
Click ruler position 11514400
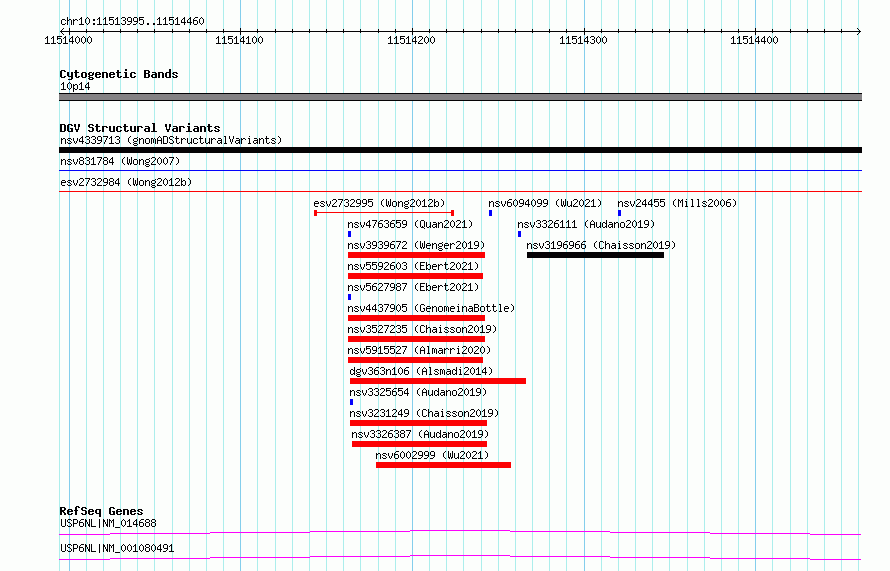[x=754, y=40]
